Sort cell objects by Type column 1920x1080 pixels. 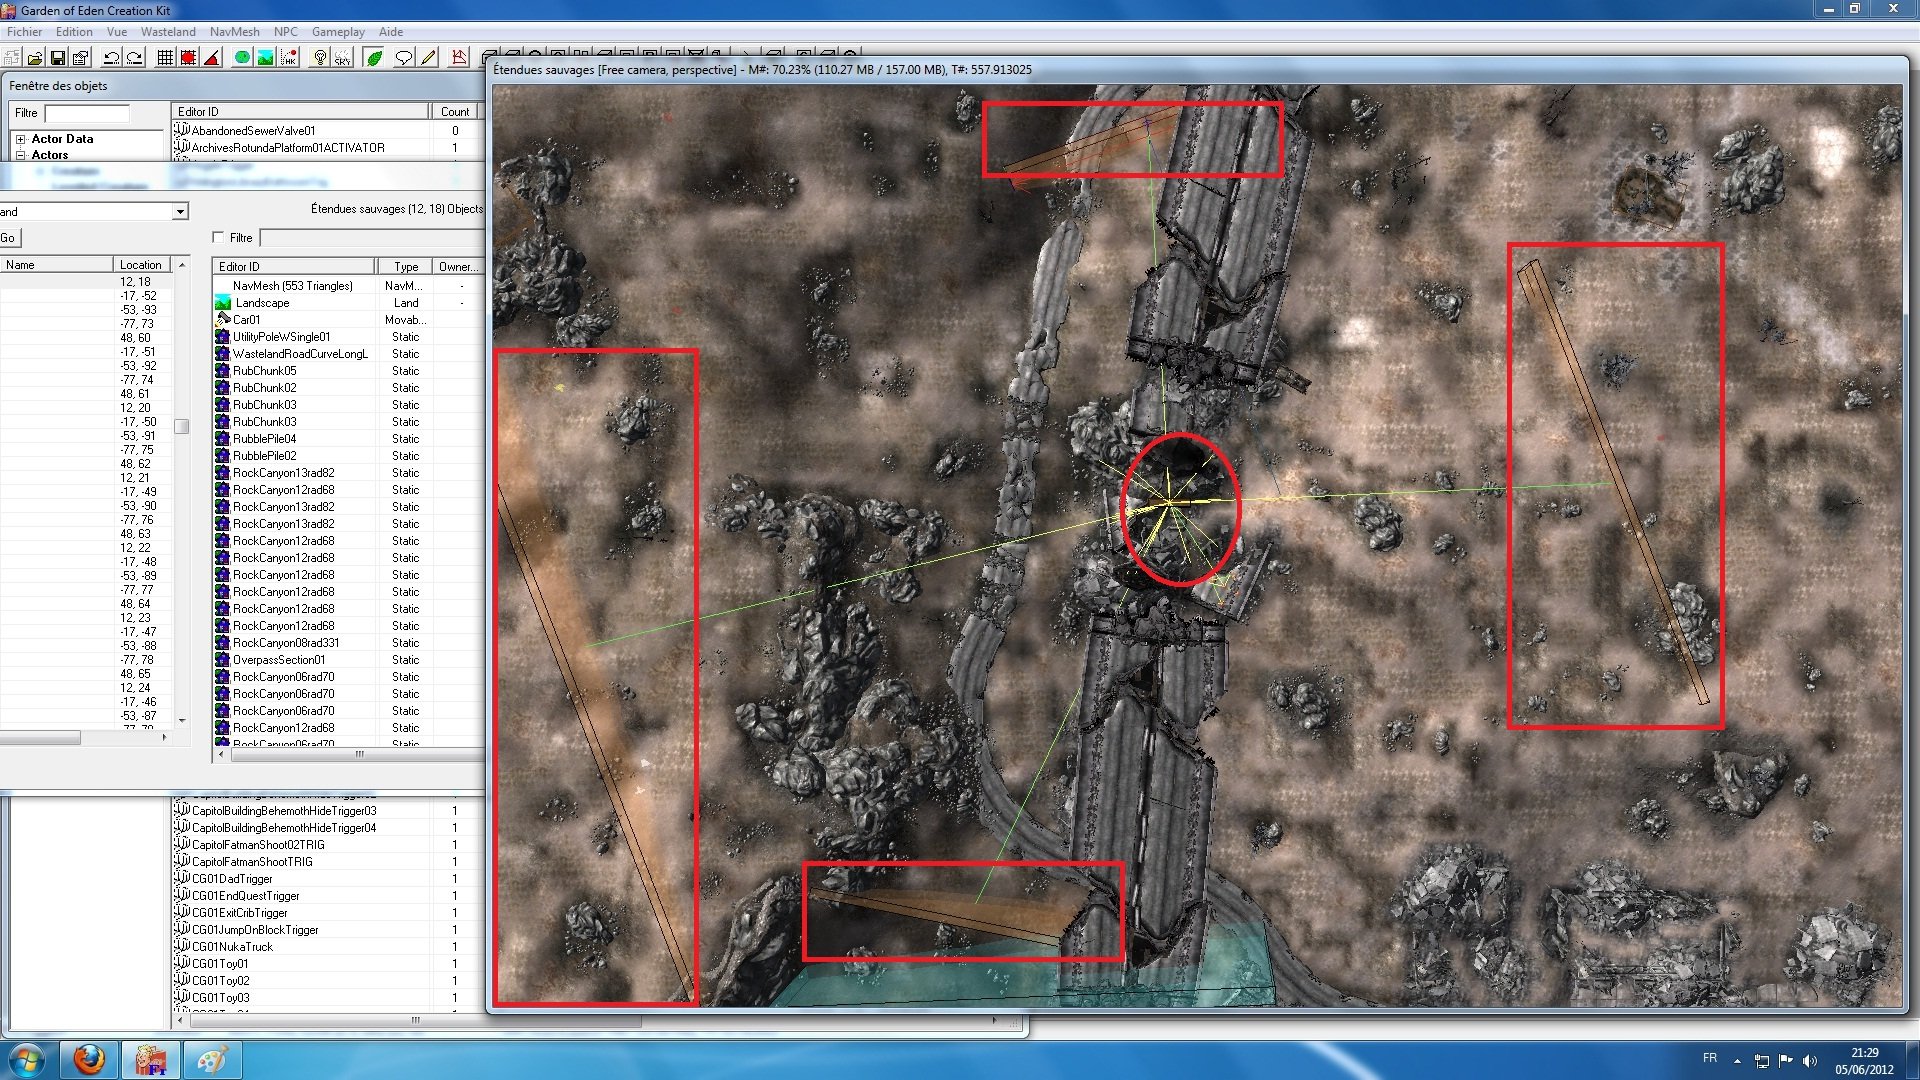point(405,267)
